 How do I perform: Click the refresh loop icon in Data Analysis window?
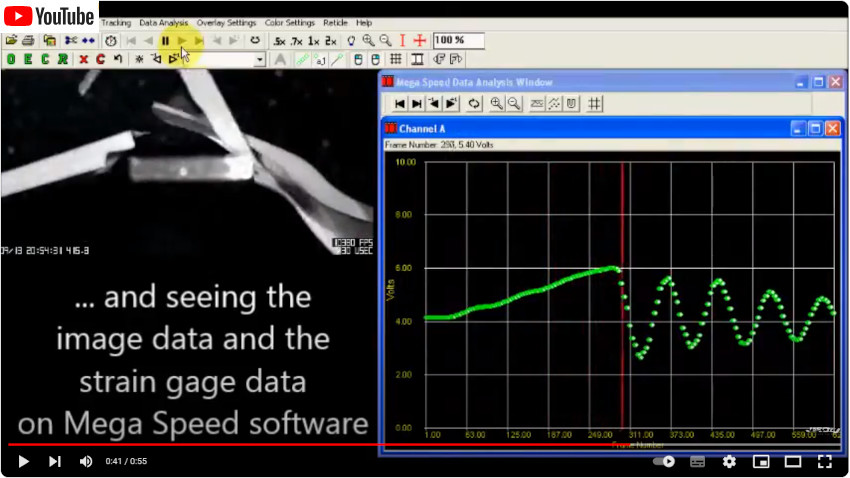pyautogui.click(x=474, y=104)
